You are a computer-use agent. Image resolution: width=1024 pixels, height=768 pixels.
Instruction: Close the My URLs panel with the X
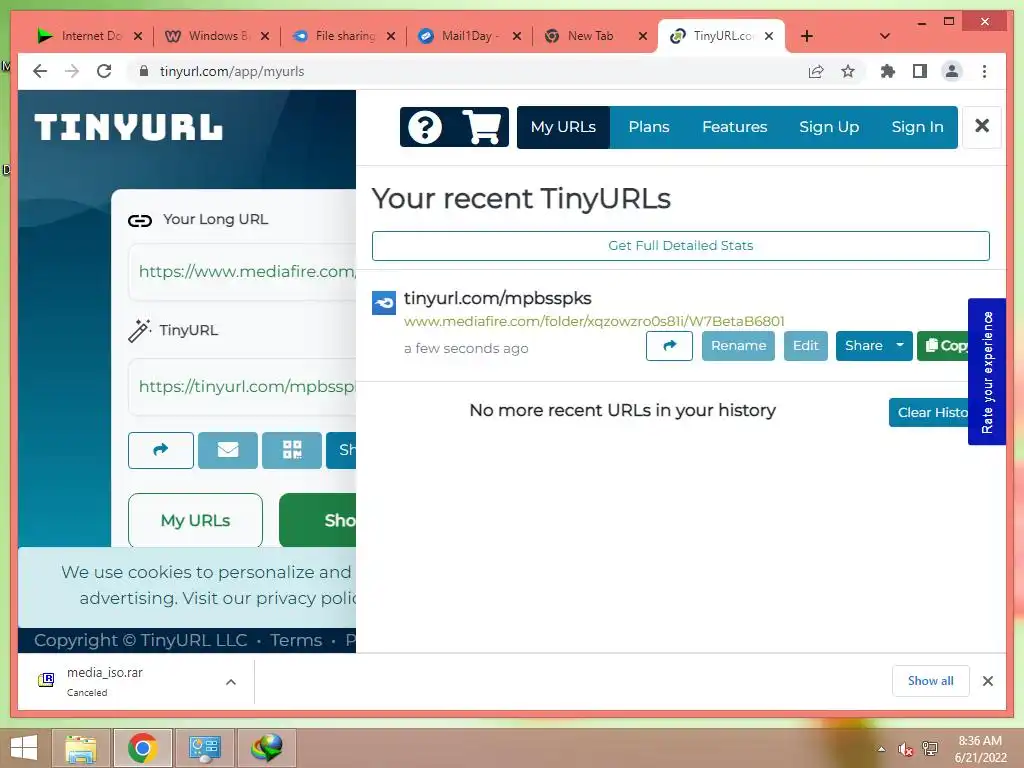[982, 126]
